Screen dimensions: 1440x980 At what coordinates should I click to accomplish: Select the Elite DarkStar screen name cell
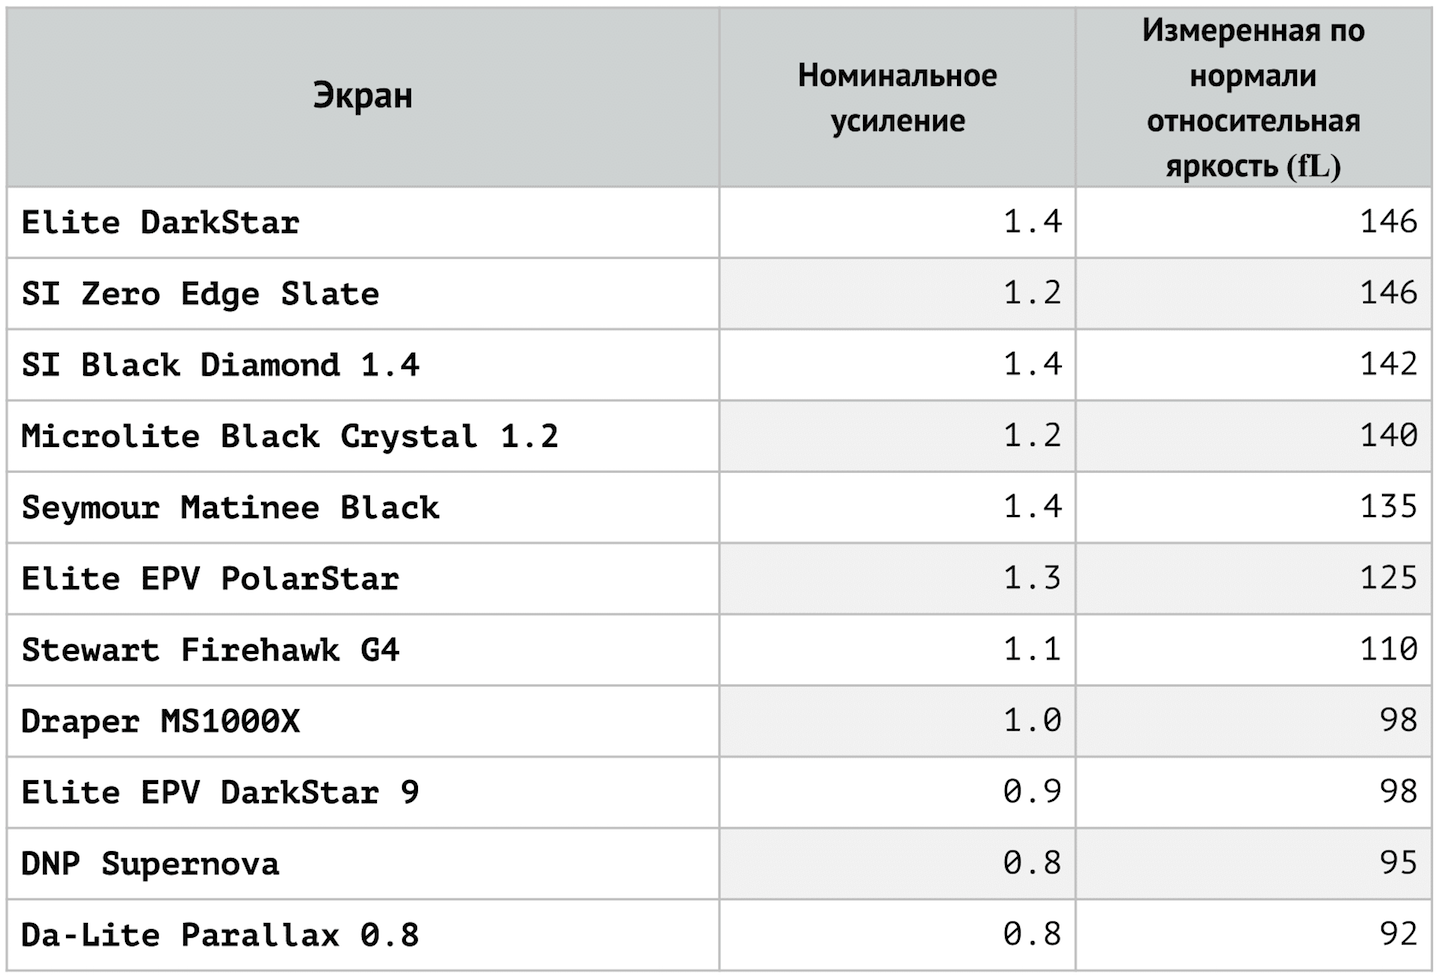point(160,222)
